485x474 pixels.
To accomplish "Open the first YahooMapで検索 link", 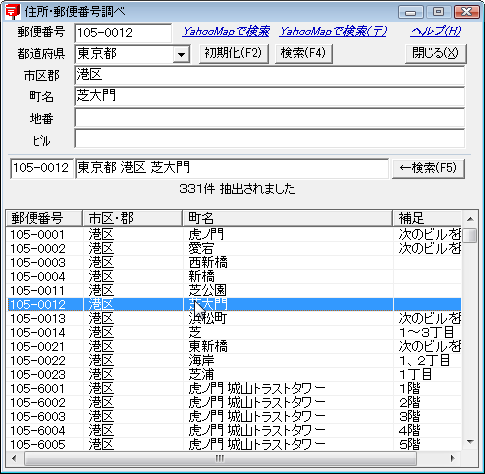I will 226,31.
